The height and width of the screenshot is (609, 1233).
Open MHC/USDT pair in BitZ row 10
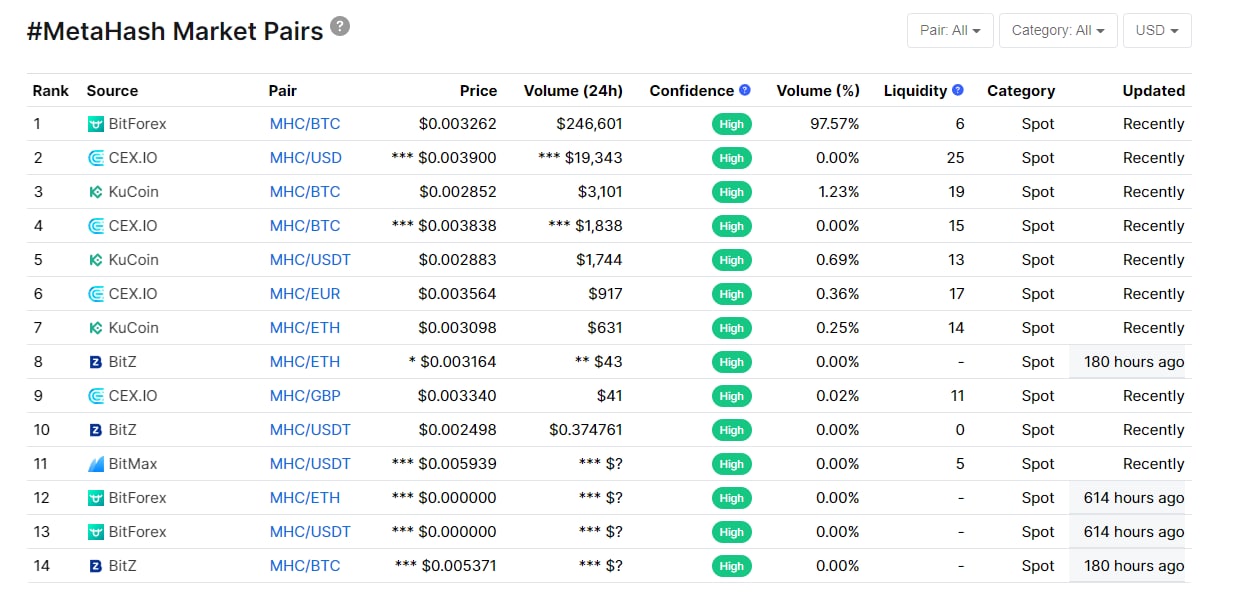click(x=310, y=430)
